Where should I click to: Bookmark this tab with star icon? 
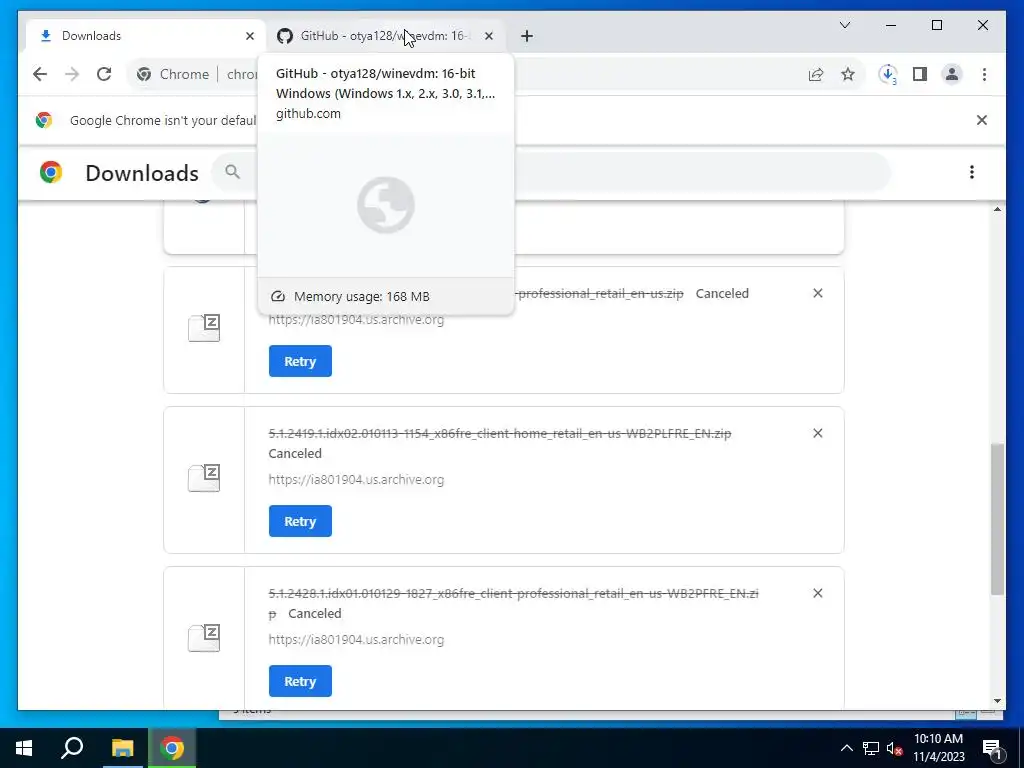[848, 74]
